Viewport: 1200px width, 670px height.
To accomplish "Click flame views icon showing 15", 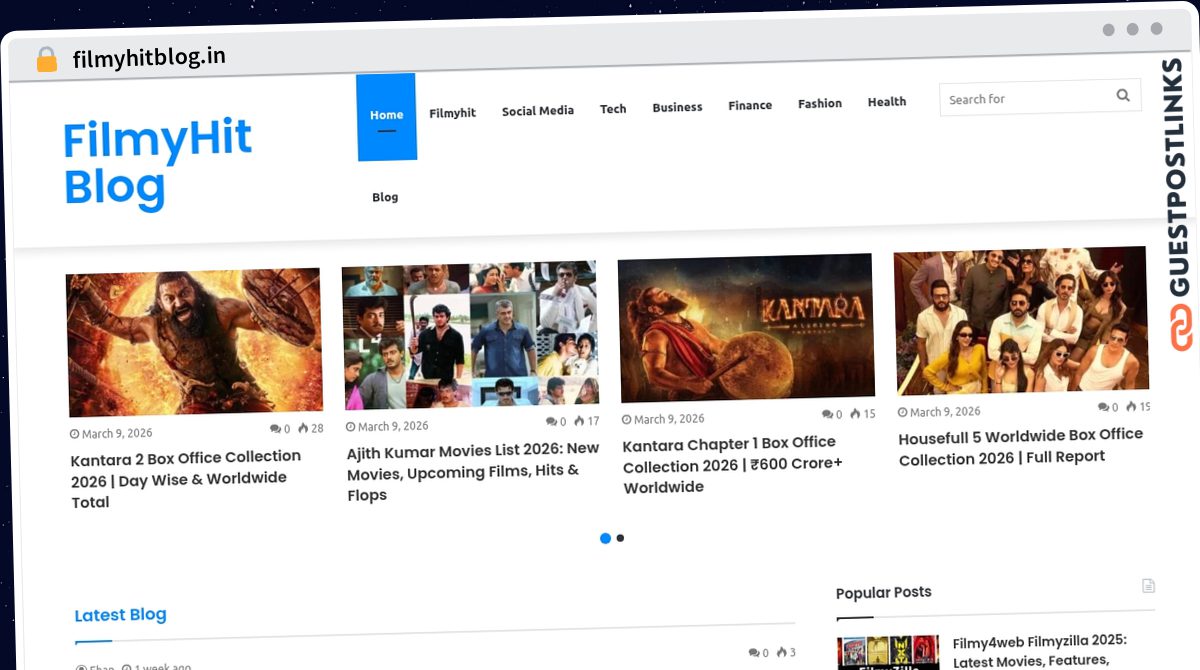I will pyautogui.click(x=855, y=413).
